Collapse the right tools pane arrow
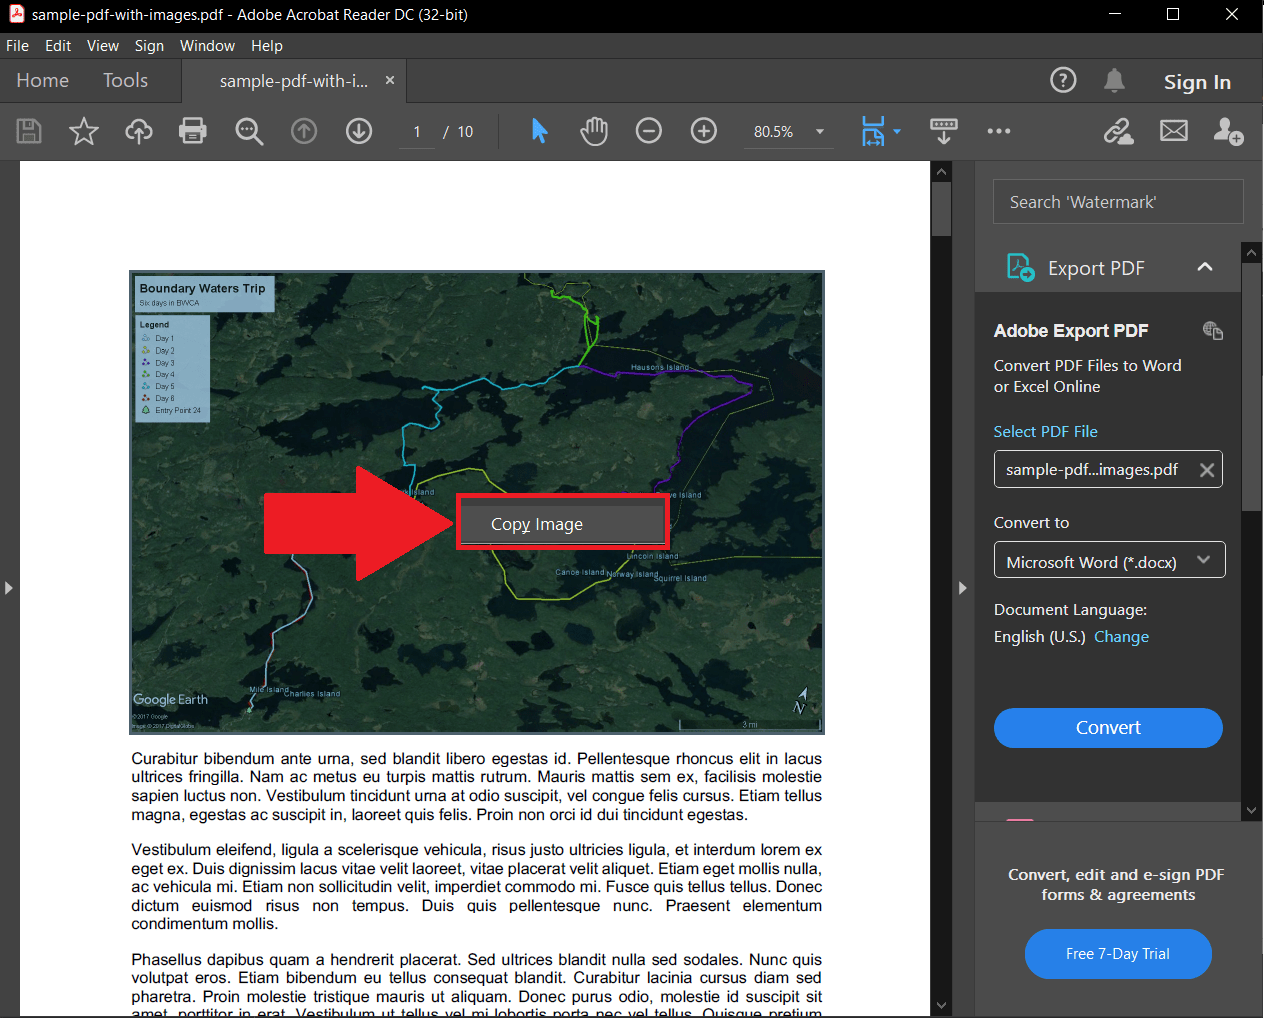This screenshot has width=1264, height=1018. click(962, 588)
